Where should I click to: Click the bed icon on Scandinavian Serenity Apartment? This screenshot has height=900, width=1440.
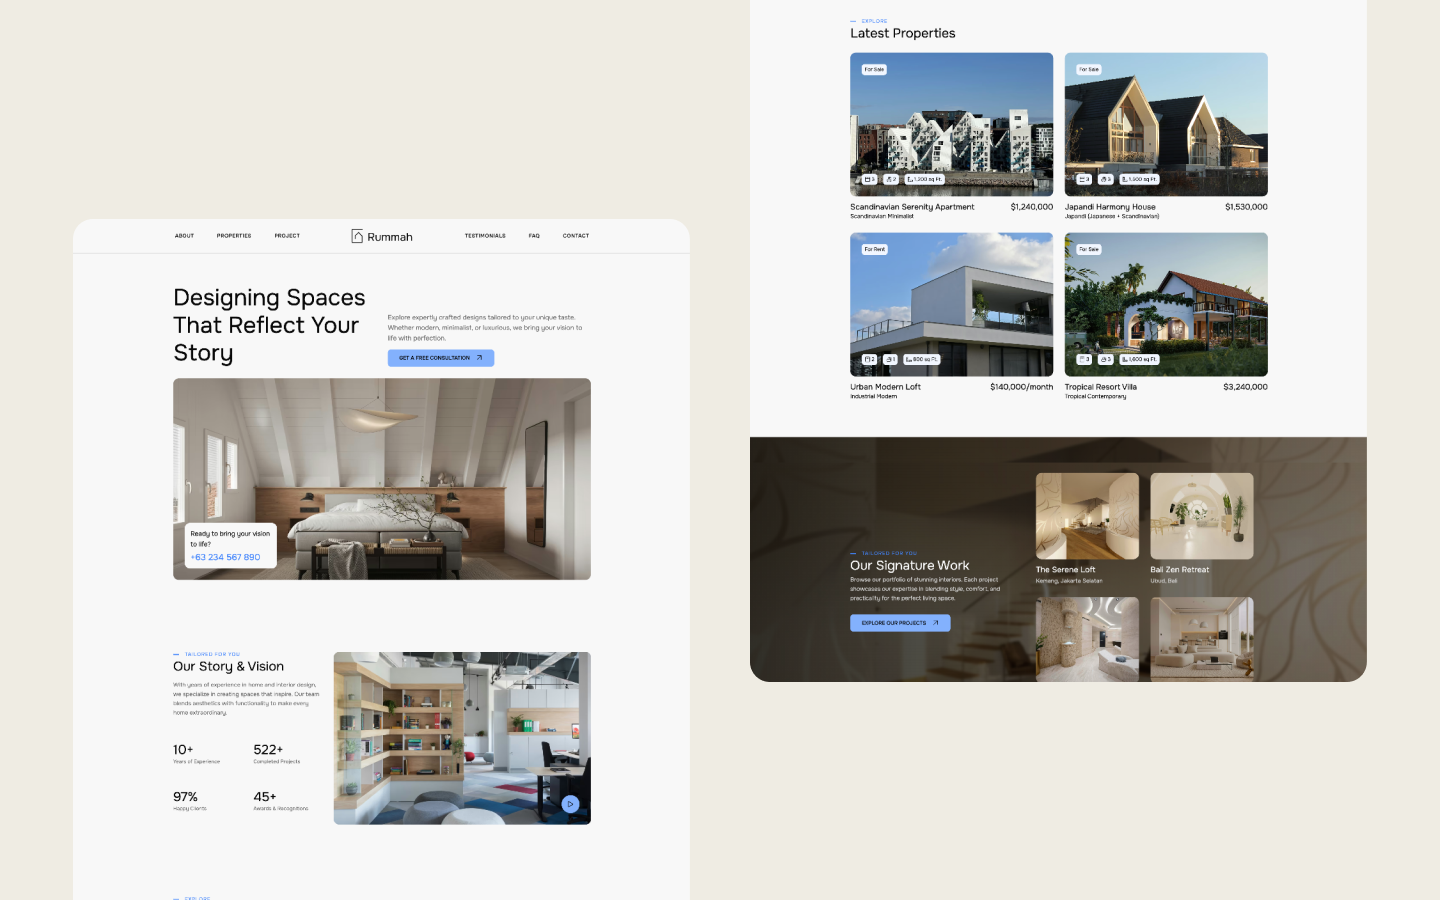point(868,179)
